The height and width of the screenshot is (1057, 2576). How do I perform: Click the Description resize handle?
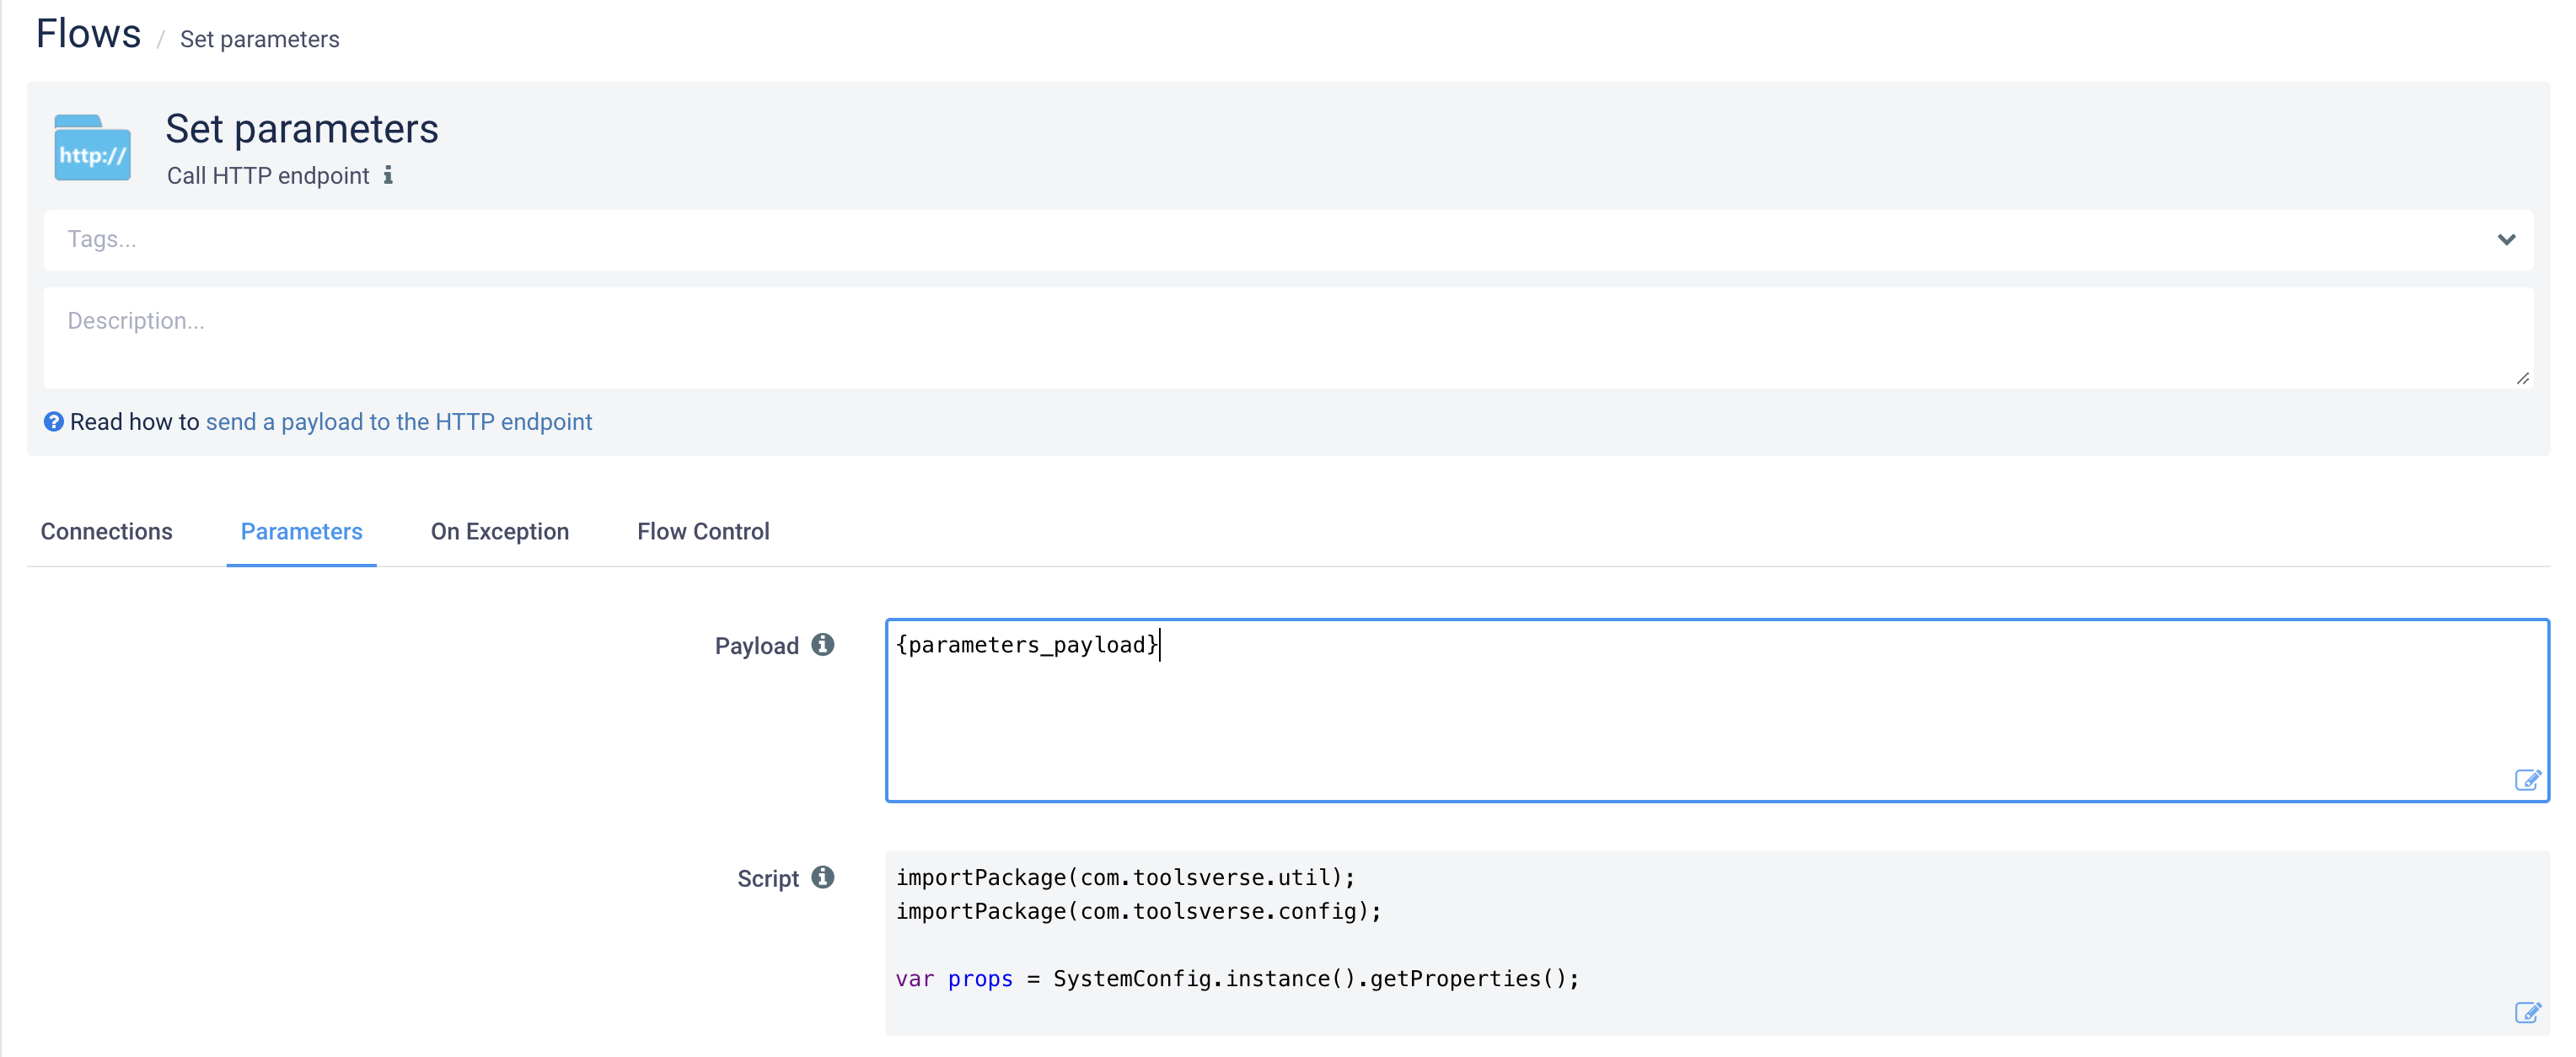click(x=2522, y=379)
